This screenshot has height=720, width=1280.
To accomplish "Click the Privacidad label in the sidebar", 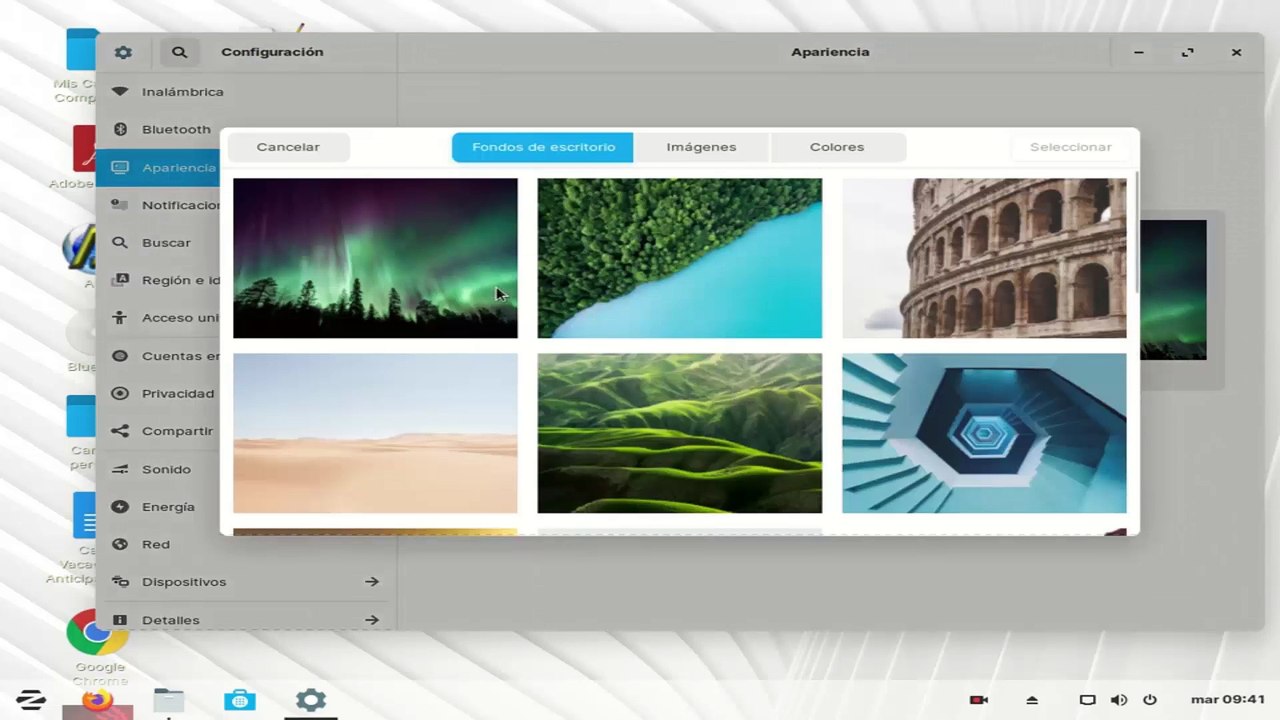I will (178, 393).
